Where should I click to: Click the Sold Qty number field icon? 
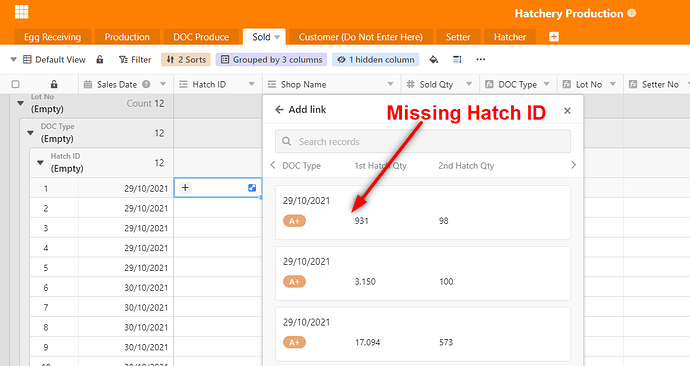point(410,84)
